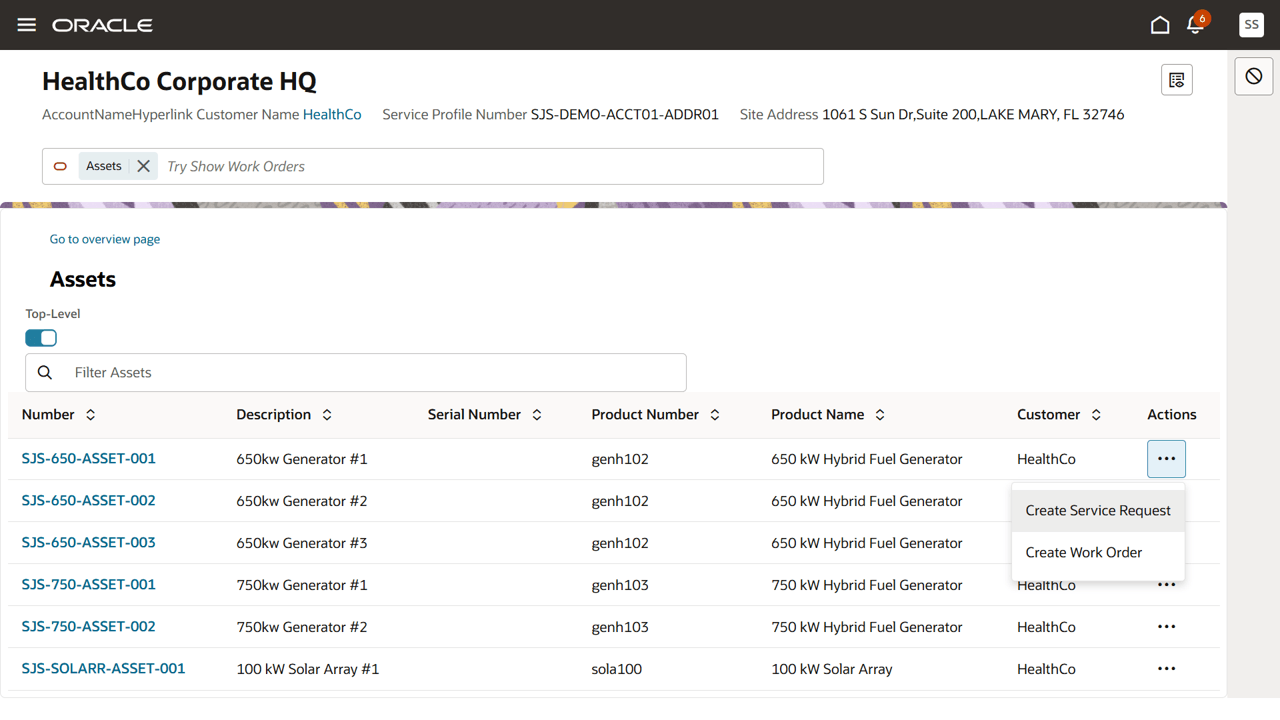
Task: Open notifications via the bell icon
Action: click(x=1196, y=25)
